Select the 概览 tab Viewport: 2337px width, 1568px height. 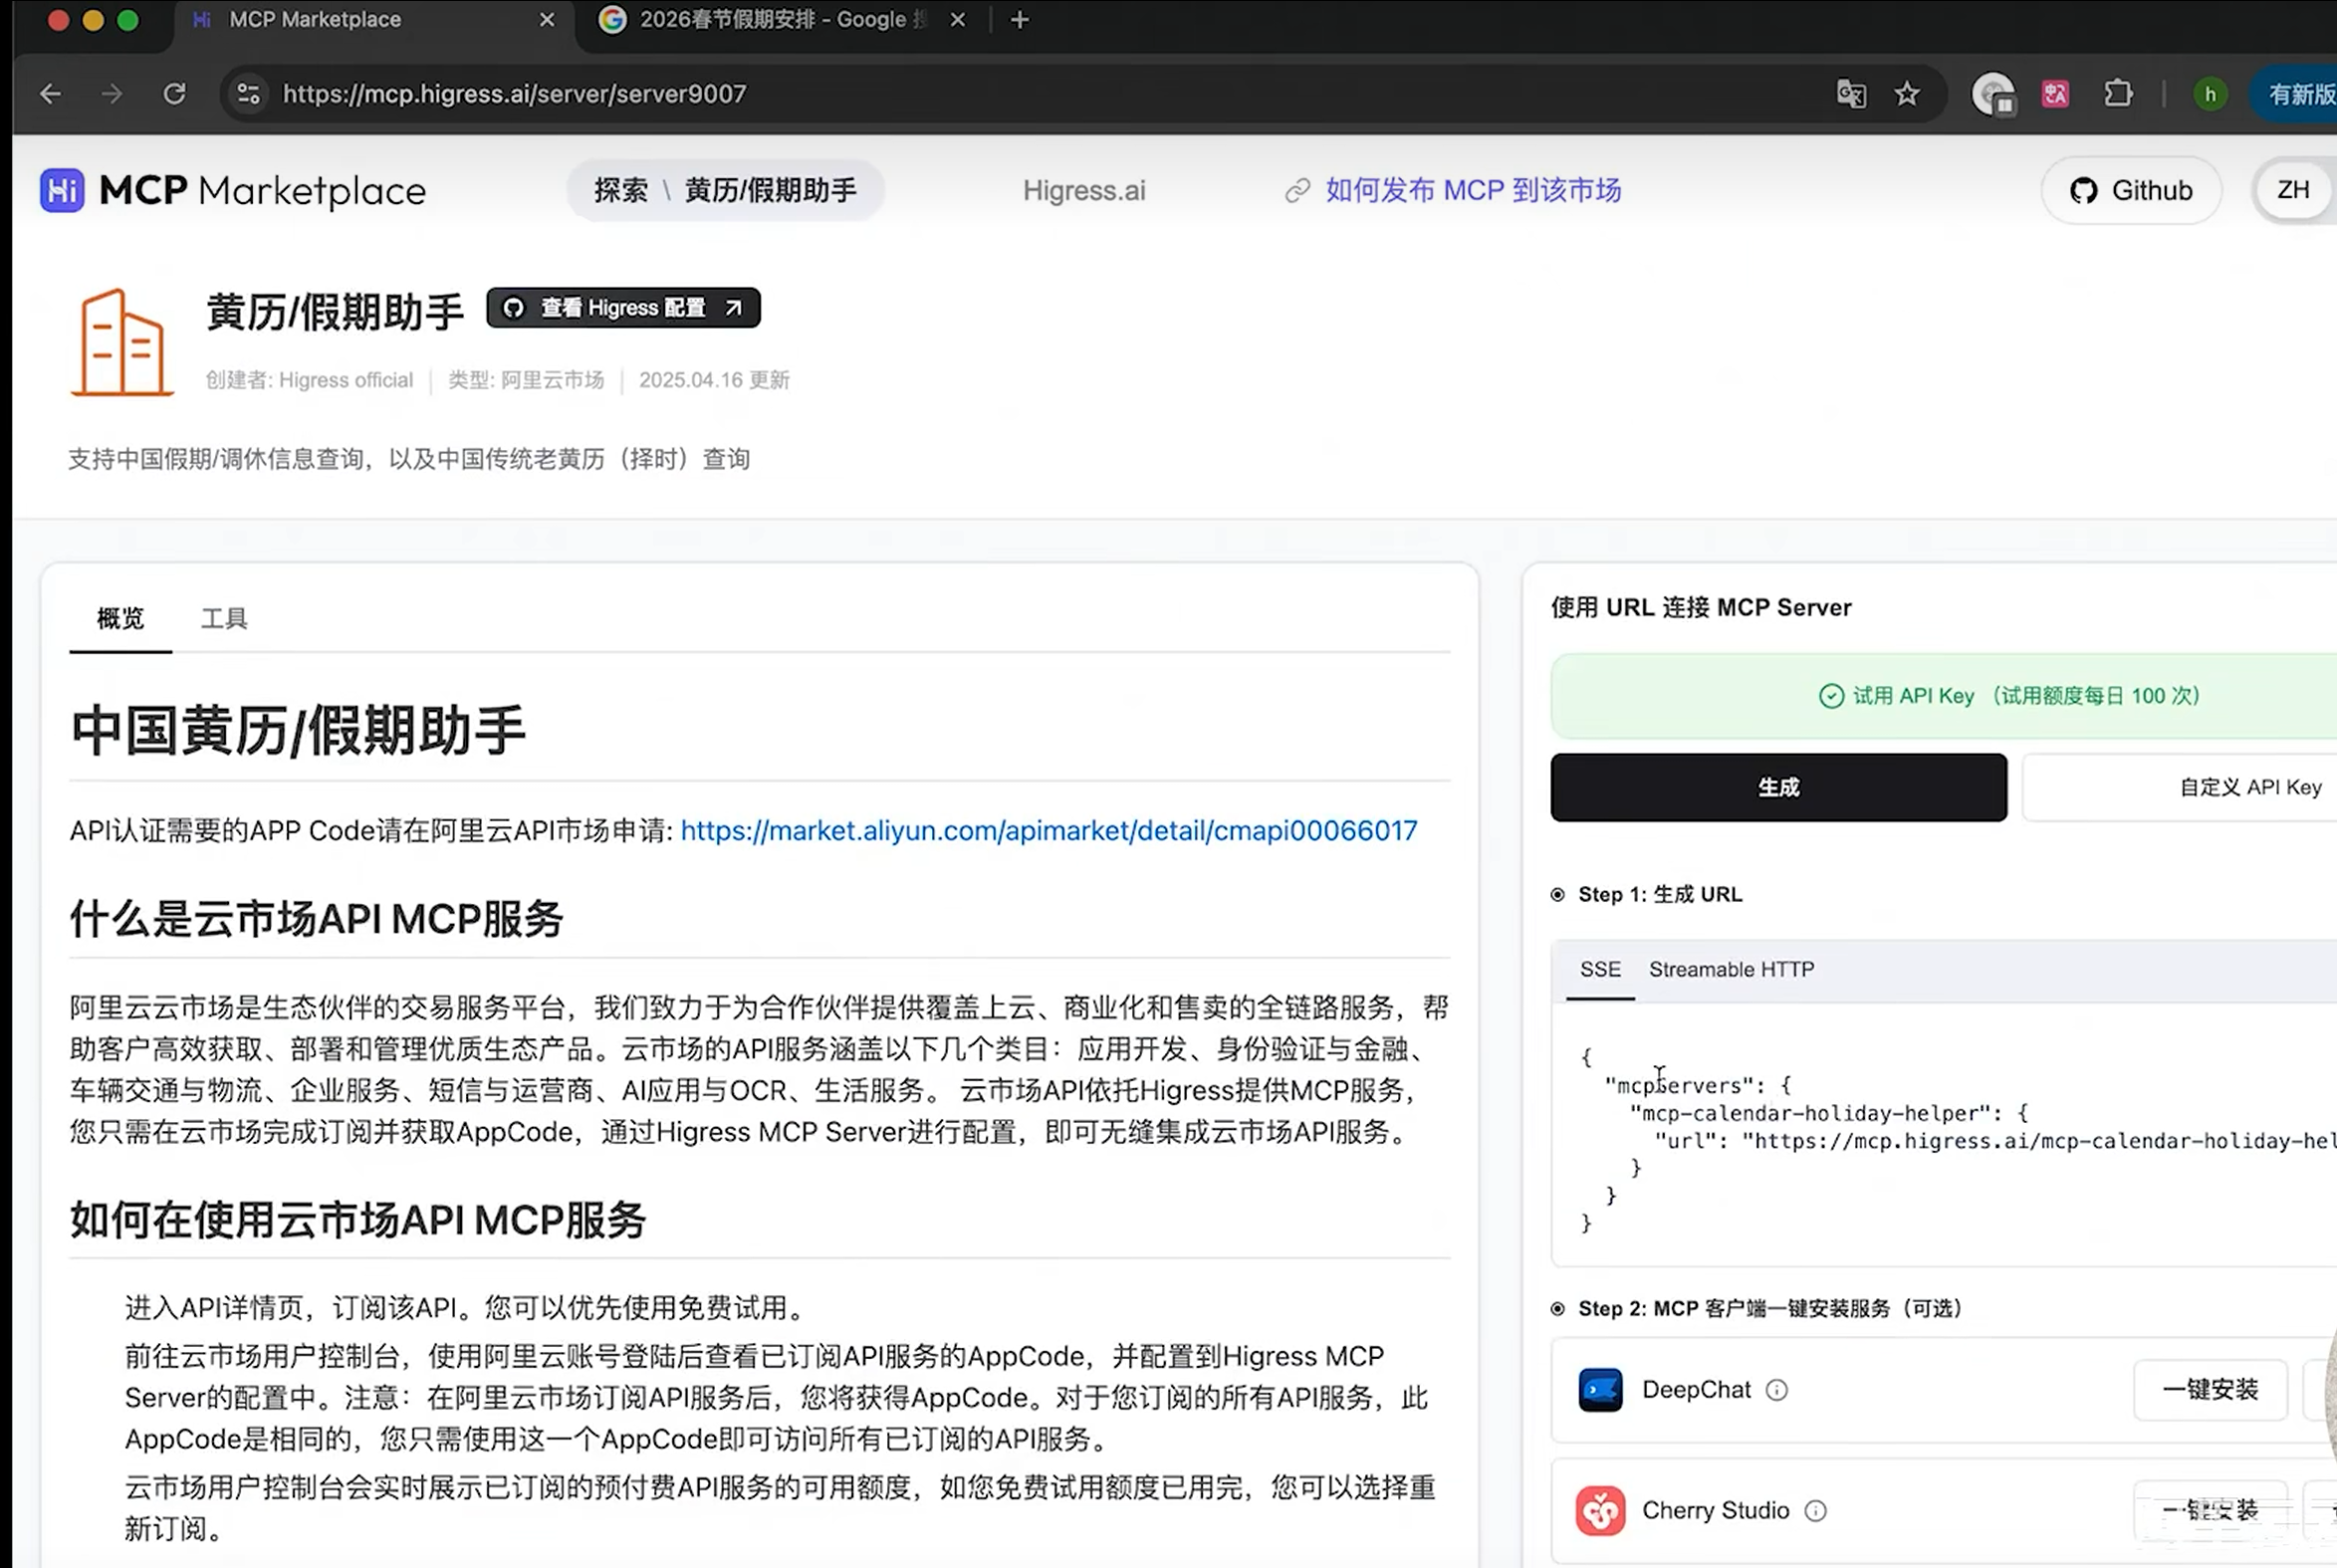[x=121, y=618]
